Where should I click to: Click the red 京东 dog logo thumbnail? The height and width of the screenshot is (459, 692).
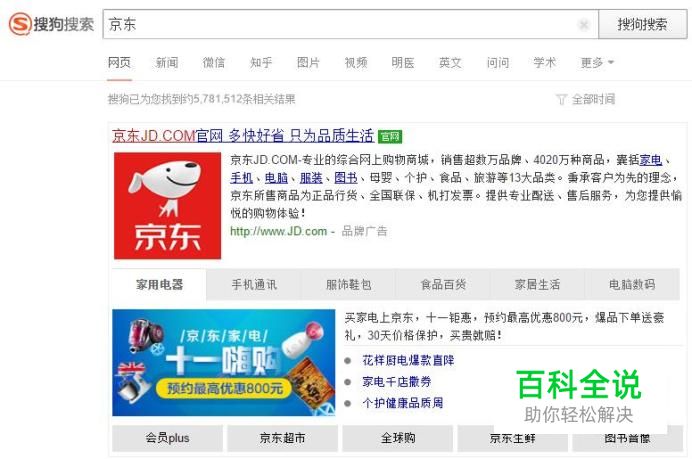[x=167, y=206]
